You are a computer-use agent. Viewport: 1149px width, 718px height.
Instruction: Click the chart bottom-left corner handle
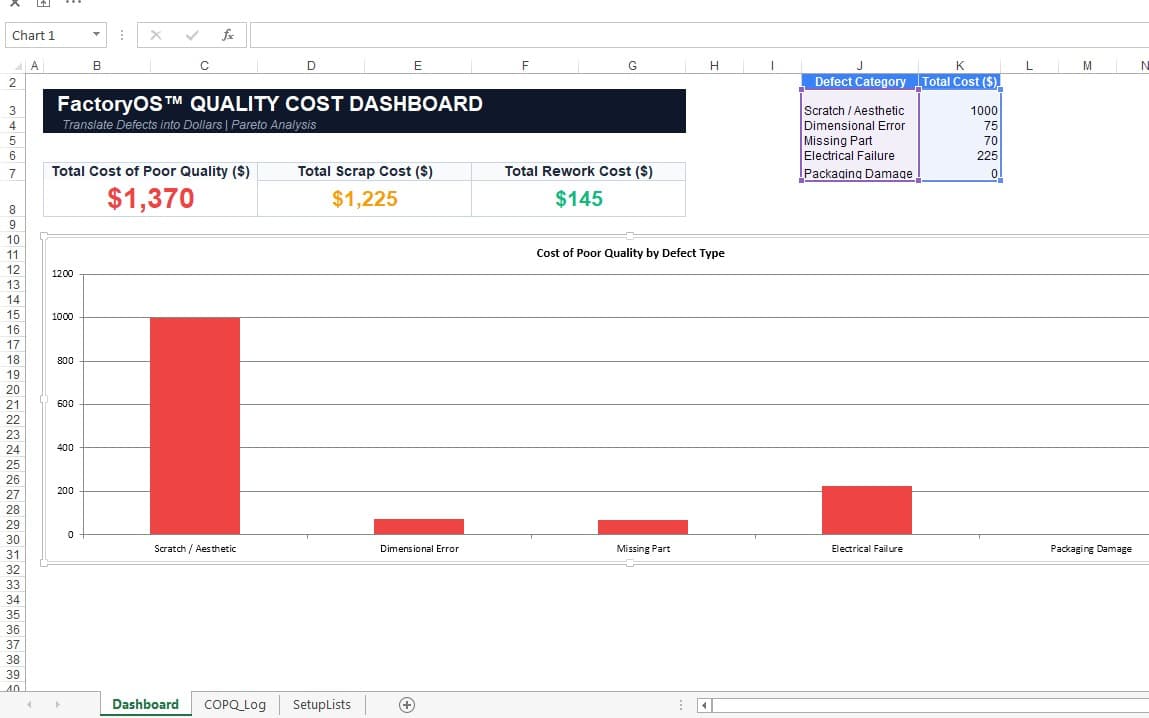44,563
